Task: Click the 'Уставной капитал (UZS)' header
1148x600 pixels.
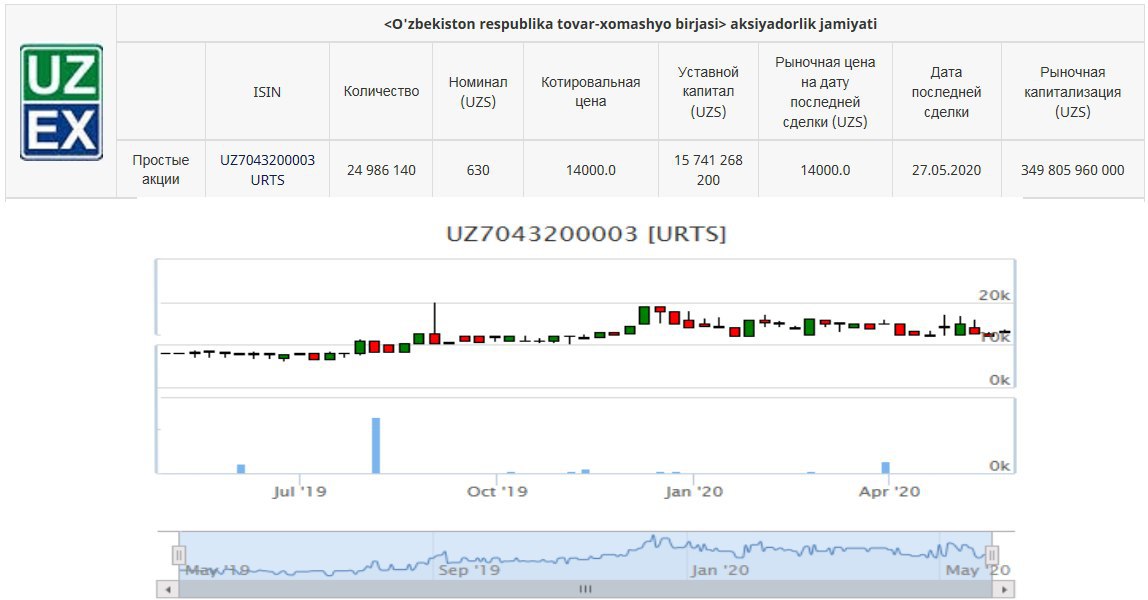Action: [x=708, y=91]
